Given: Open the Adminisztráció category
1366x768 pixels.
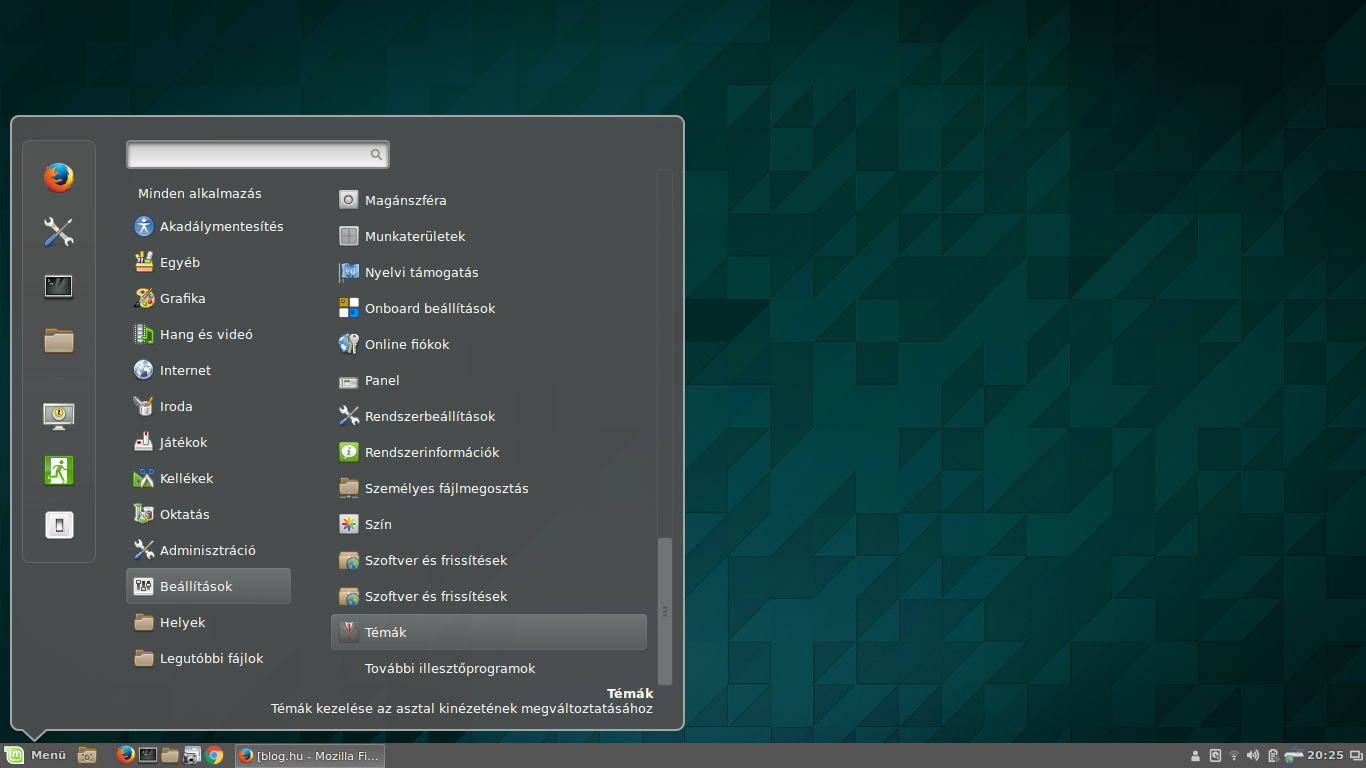Looking at the screenshot, I should coord(208,550).
